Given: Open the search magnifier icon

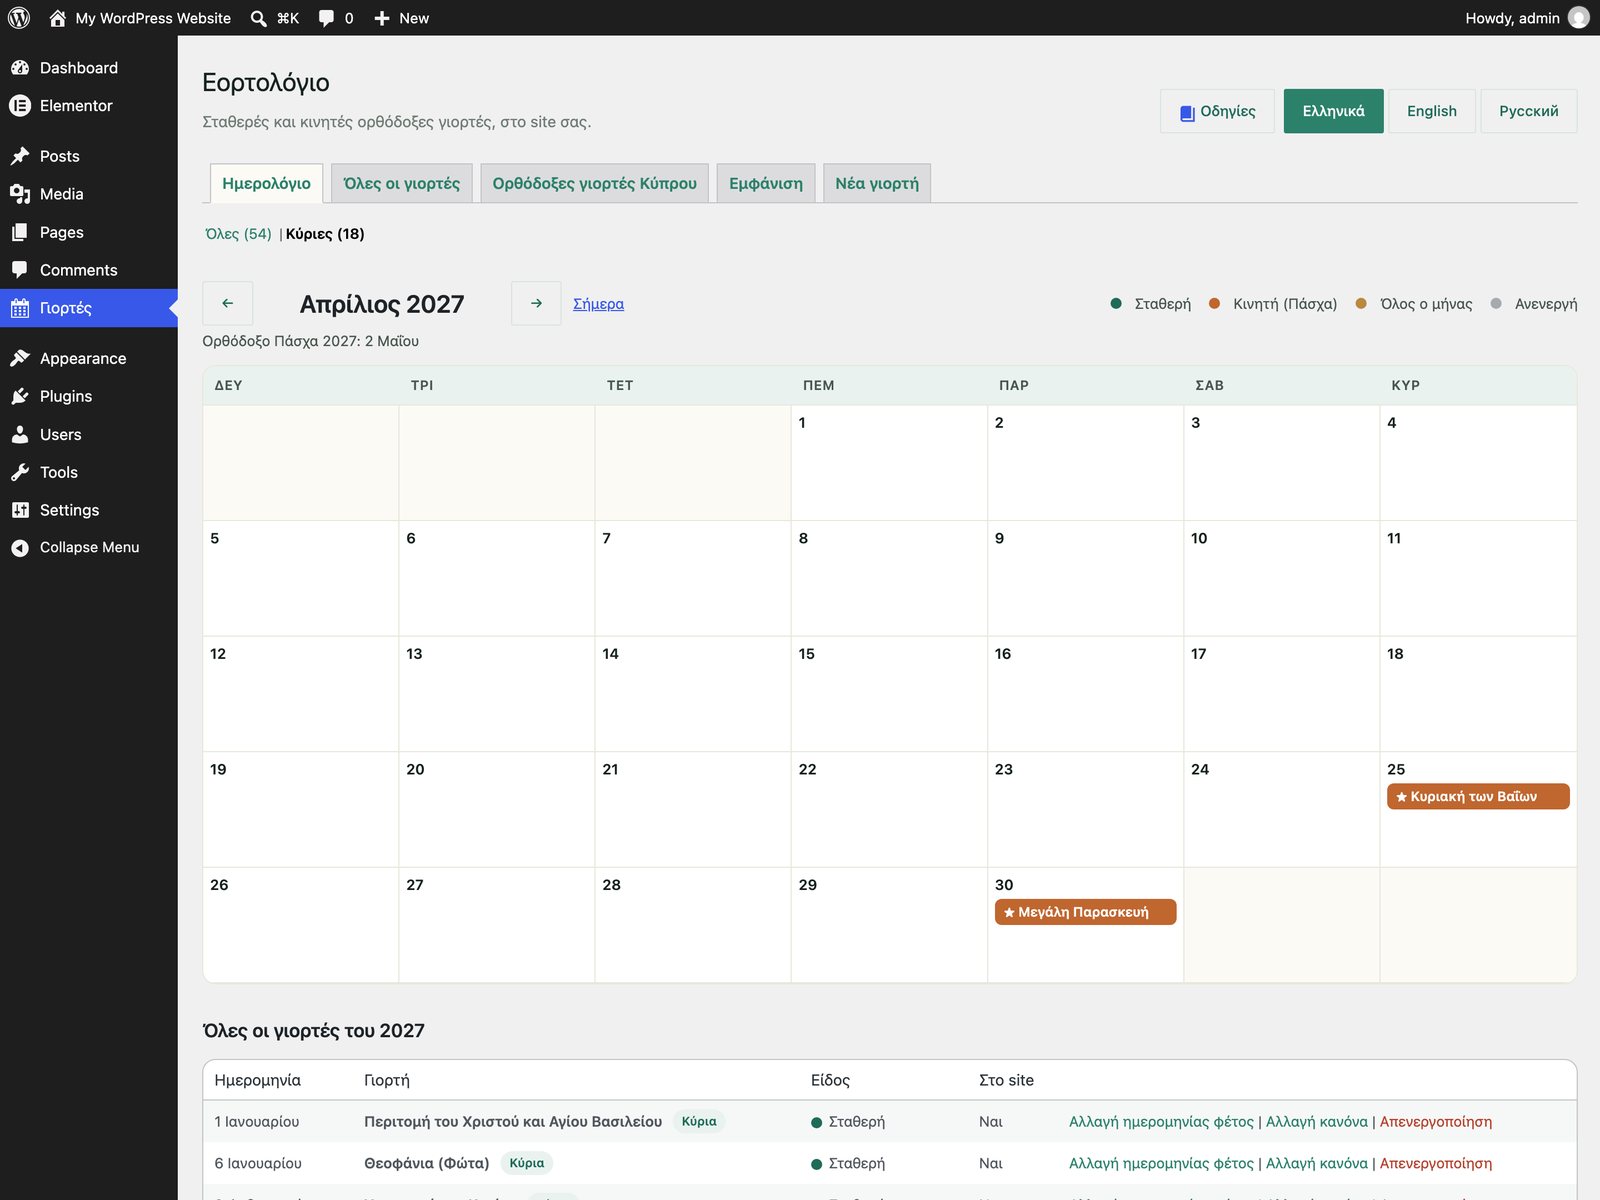Looking at the screenshot, I should pos(258,18).
